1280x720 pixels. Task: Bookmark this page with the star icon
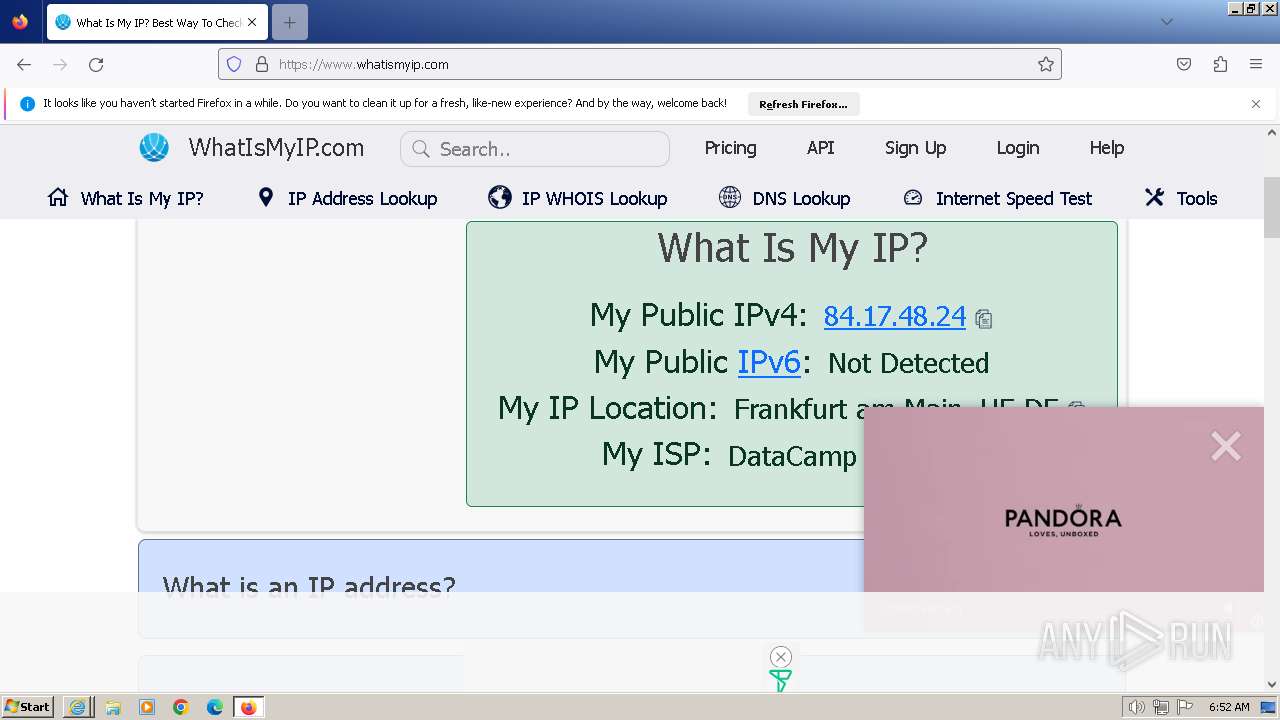click(x=1046, y=64)
